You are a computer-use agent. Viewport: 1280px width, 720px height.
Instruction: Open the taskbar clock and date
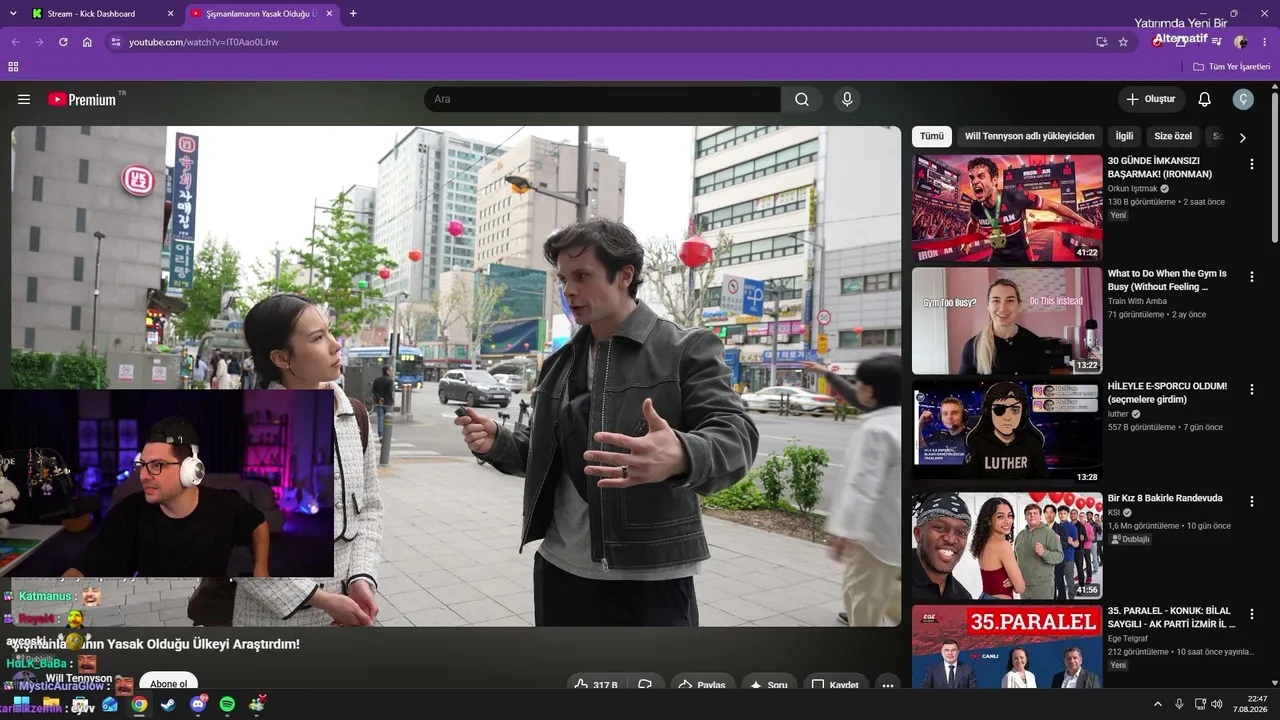coord(1250,704)
